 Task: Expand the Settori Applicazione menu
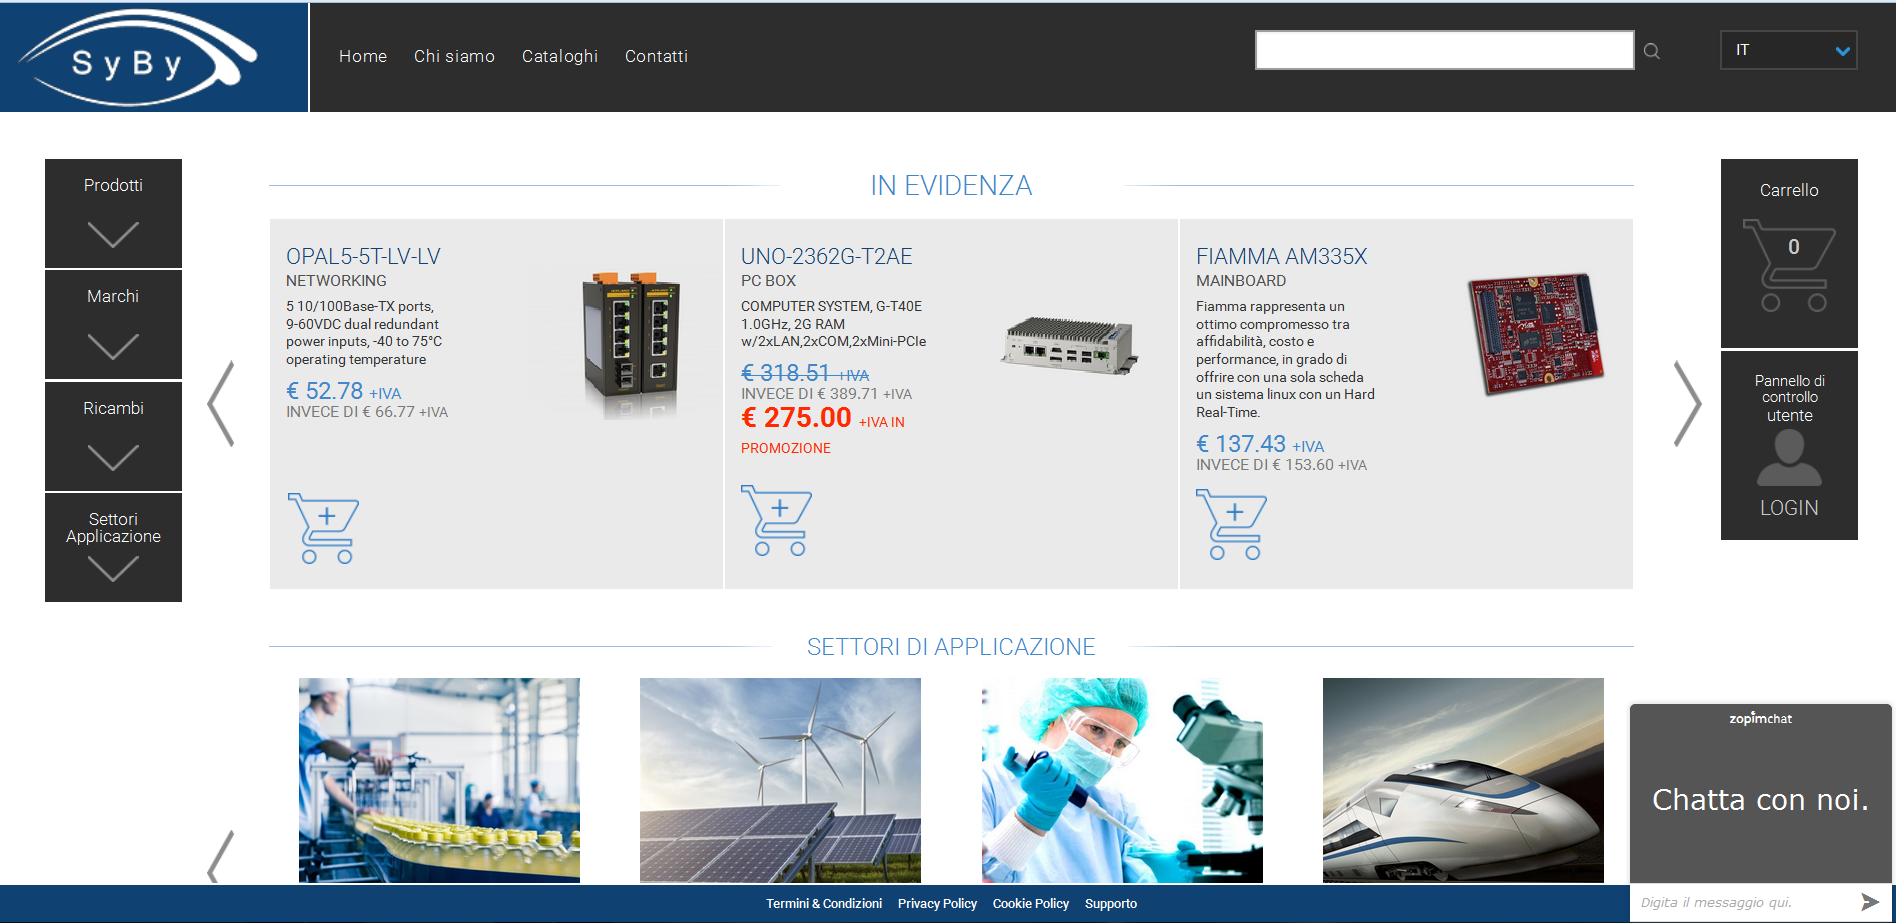tap(113, 547)
